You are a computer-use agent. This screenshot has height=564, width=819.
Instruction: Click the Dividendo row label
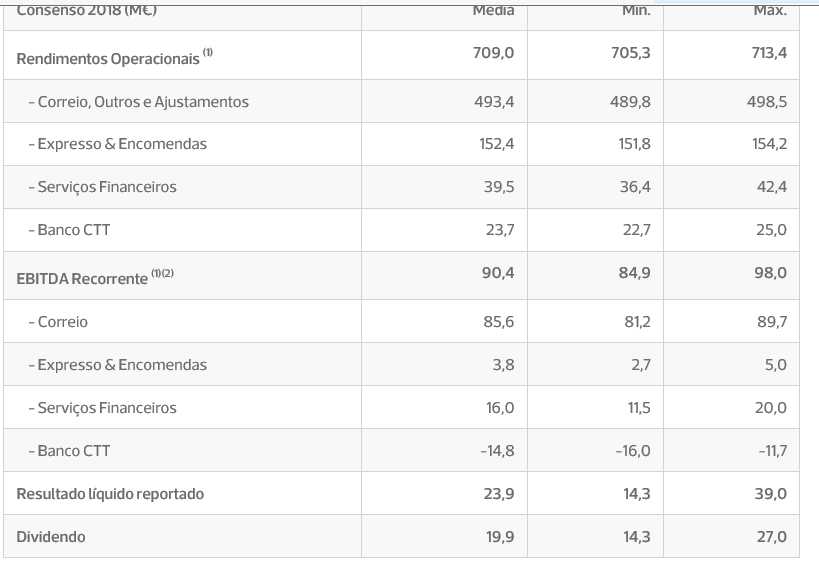(51, 537)
